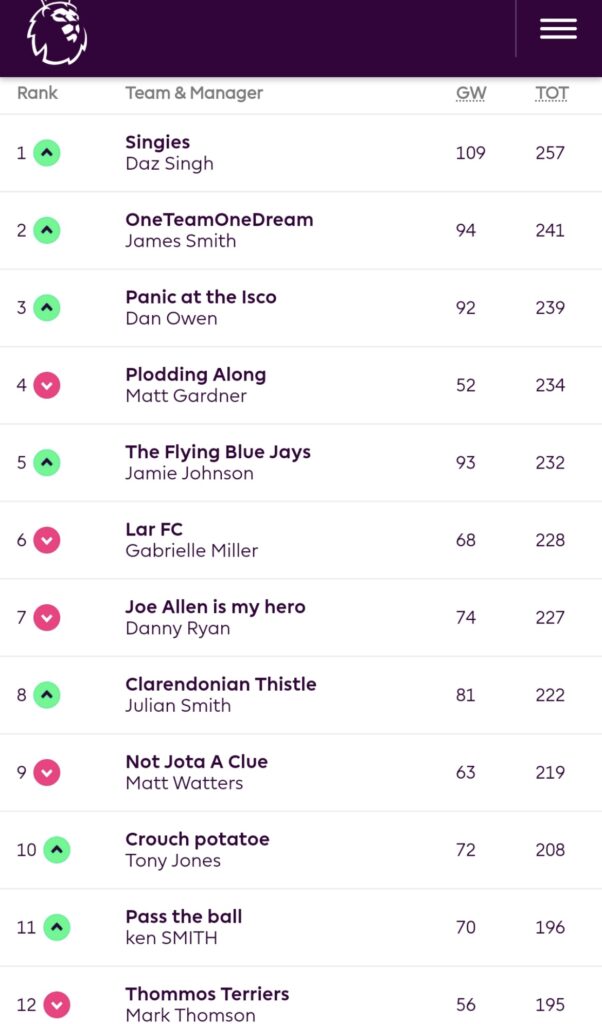Click the red down arrow for Not Jota A Clue
The width and height of the screenshot is (602, 1024).
47,772
